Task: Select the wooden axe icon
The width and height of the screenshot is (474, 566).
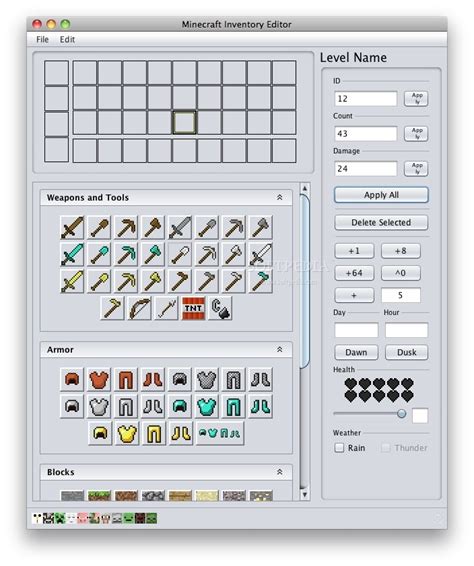Action: pyautogui.click(x=153, y=227)
